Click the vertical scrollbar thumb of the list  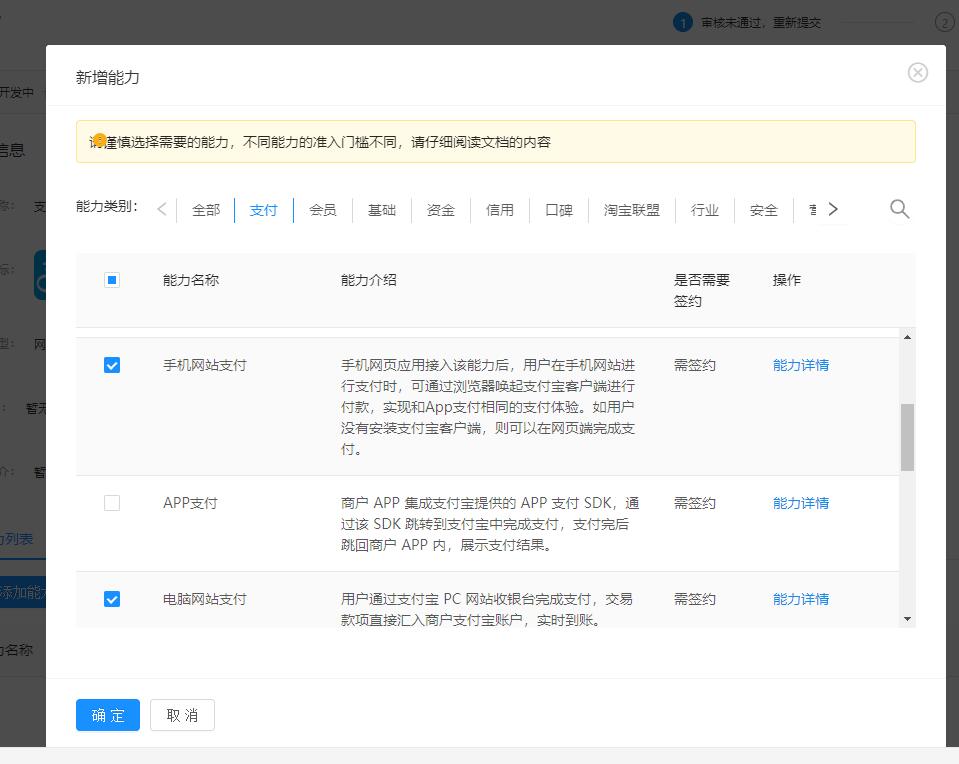point(907,437)
